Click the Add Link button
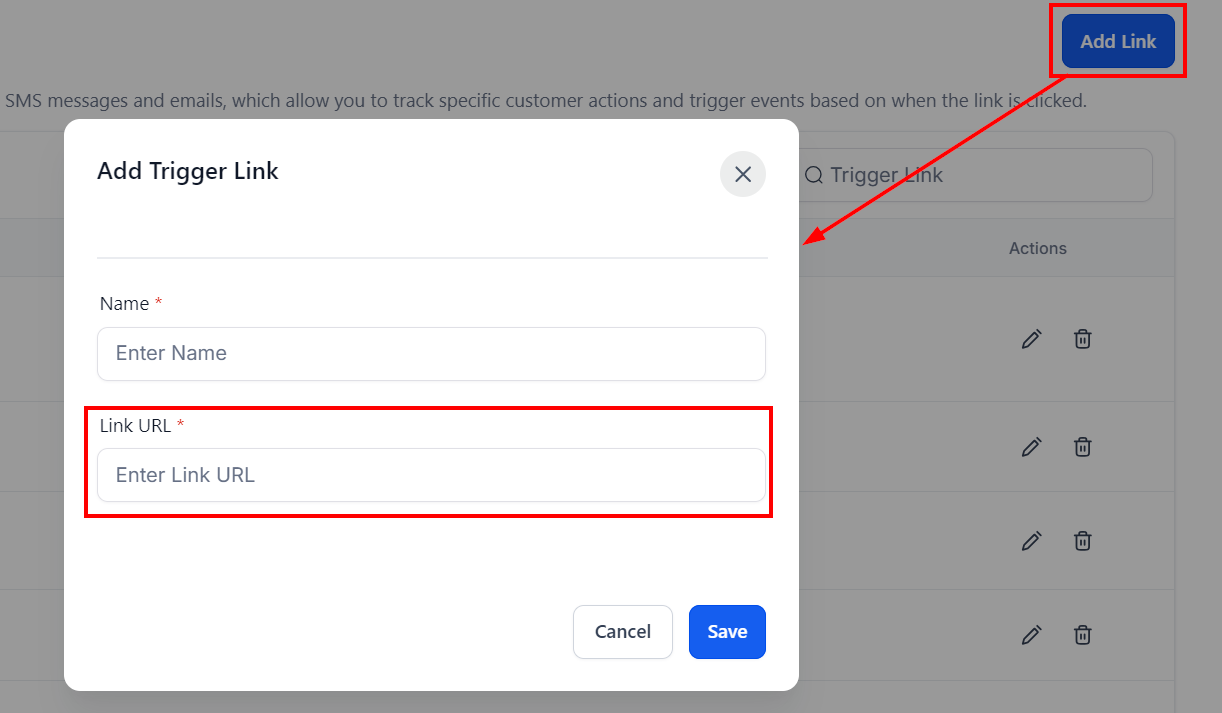1222x713 pixels. click(1118, 41)
